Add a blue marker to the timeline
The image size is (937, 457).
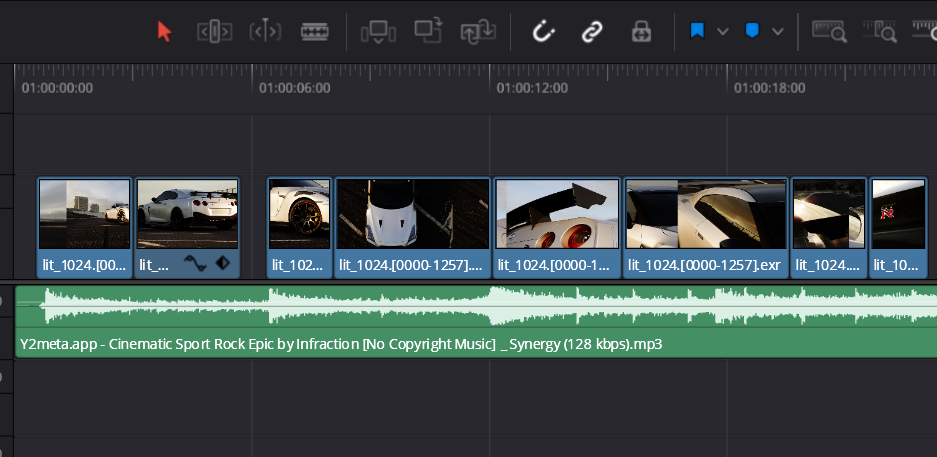coord(753,31)
